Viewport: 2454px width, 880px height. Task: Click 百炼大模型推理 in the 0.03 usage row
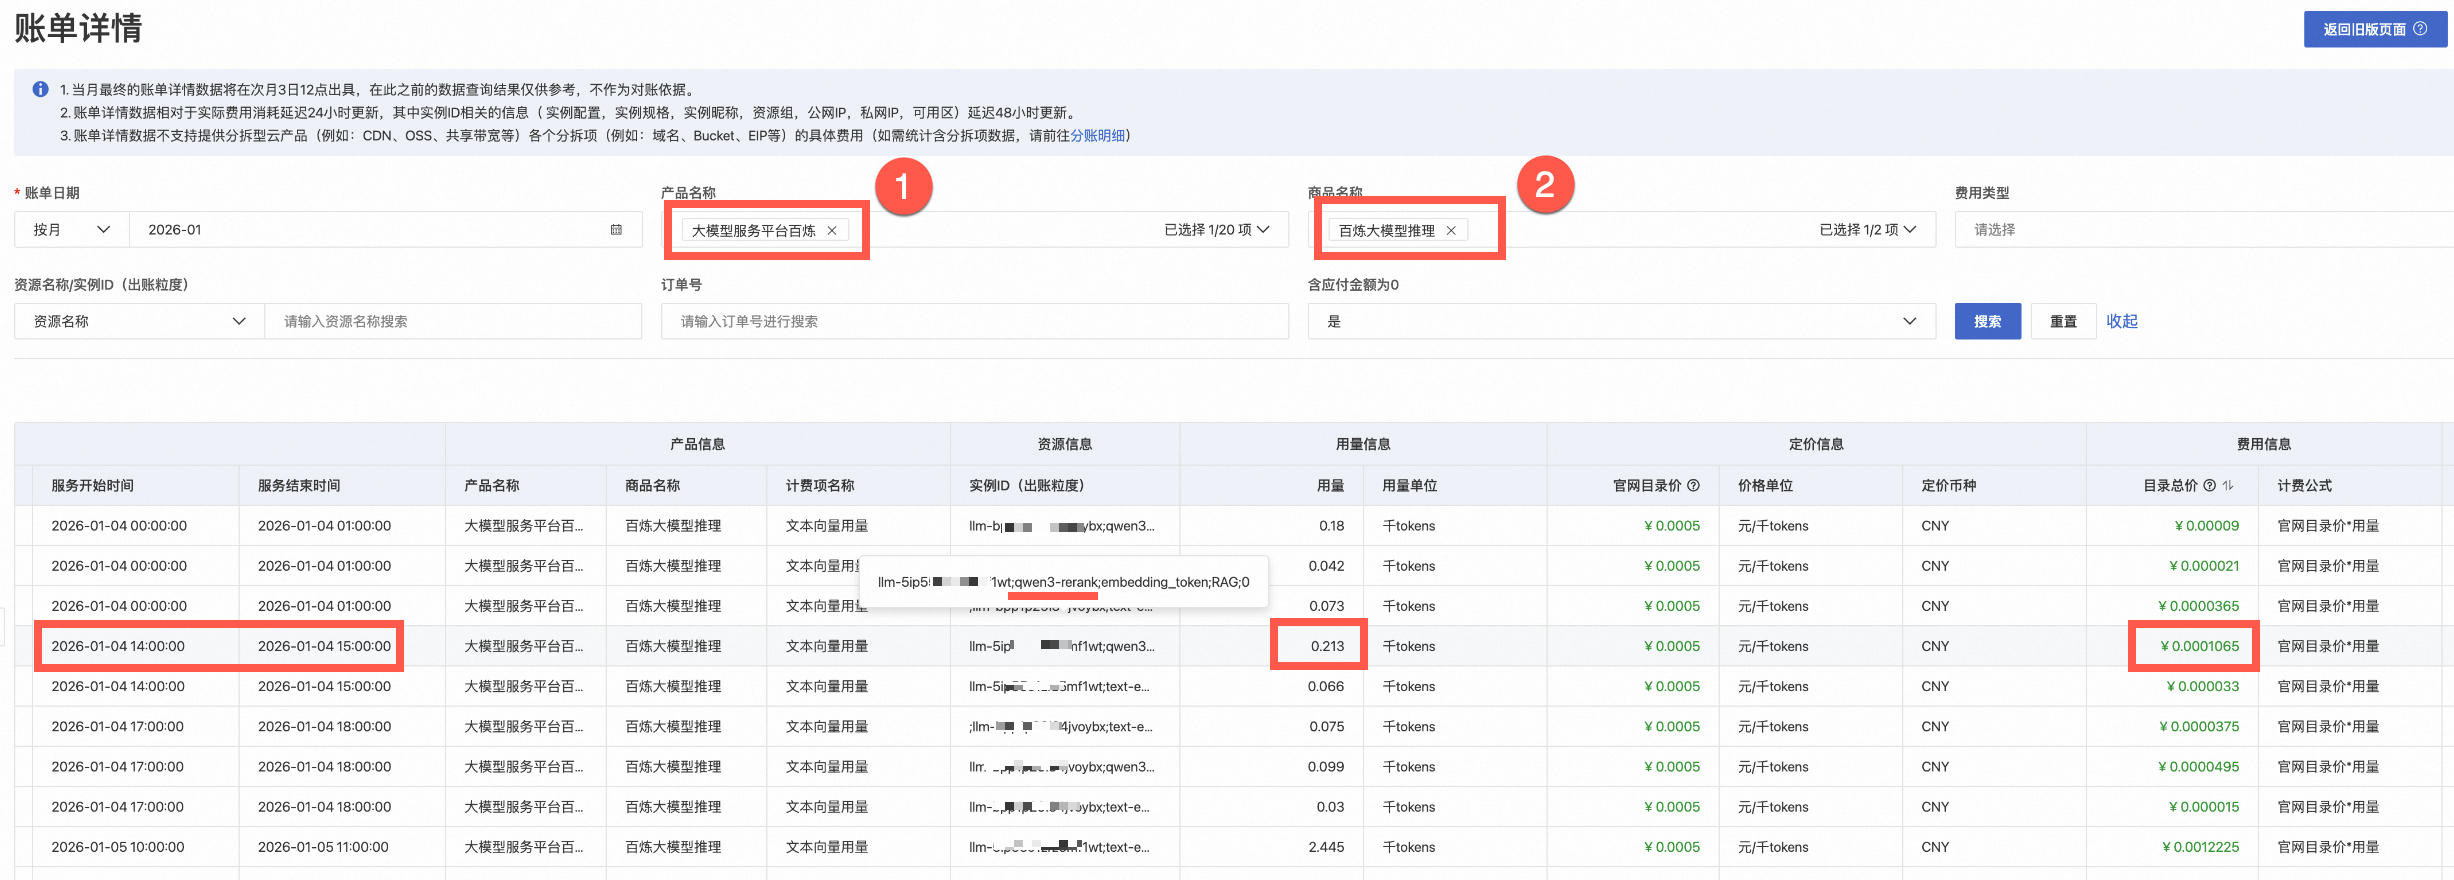coord(673,807)
